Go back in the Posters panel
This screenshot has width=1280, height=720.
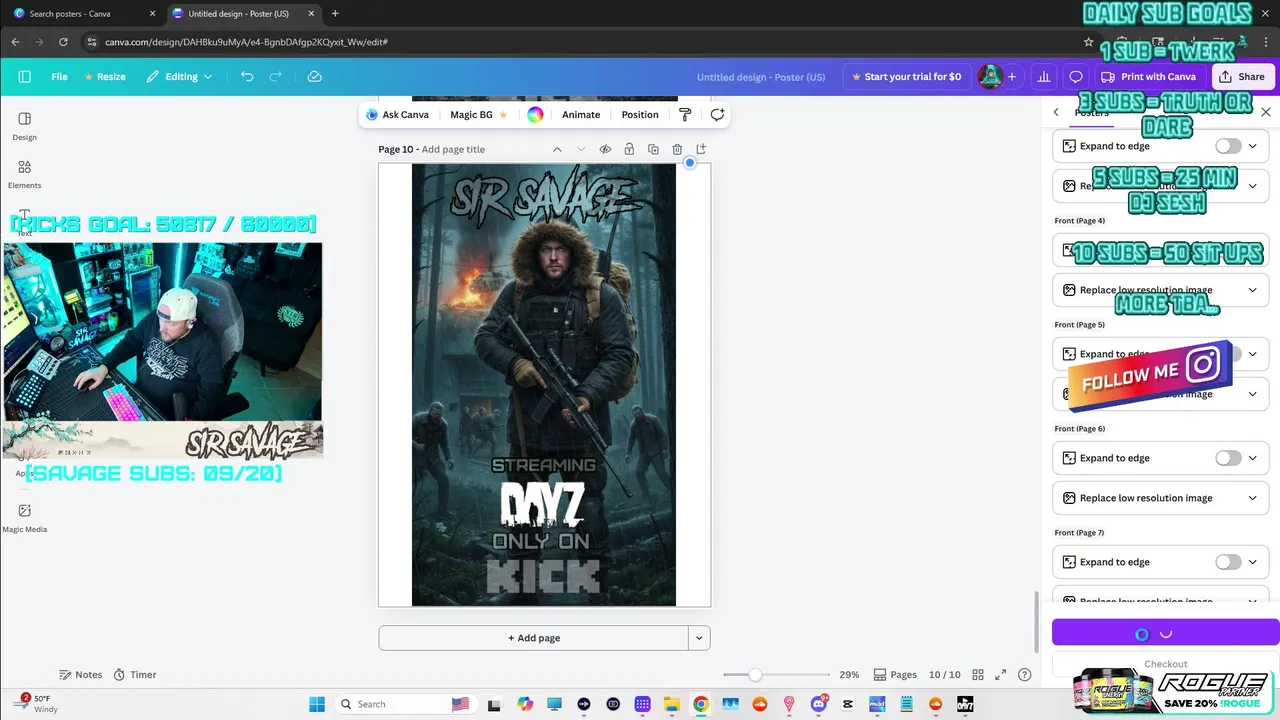point(1056,112)
